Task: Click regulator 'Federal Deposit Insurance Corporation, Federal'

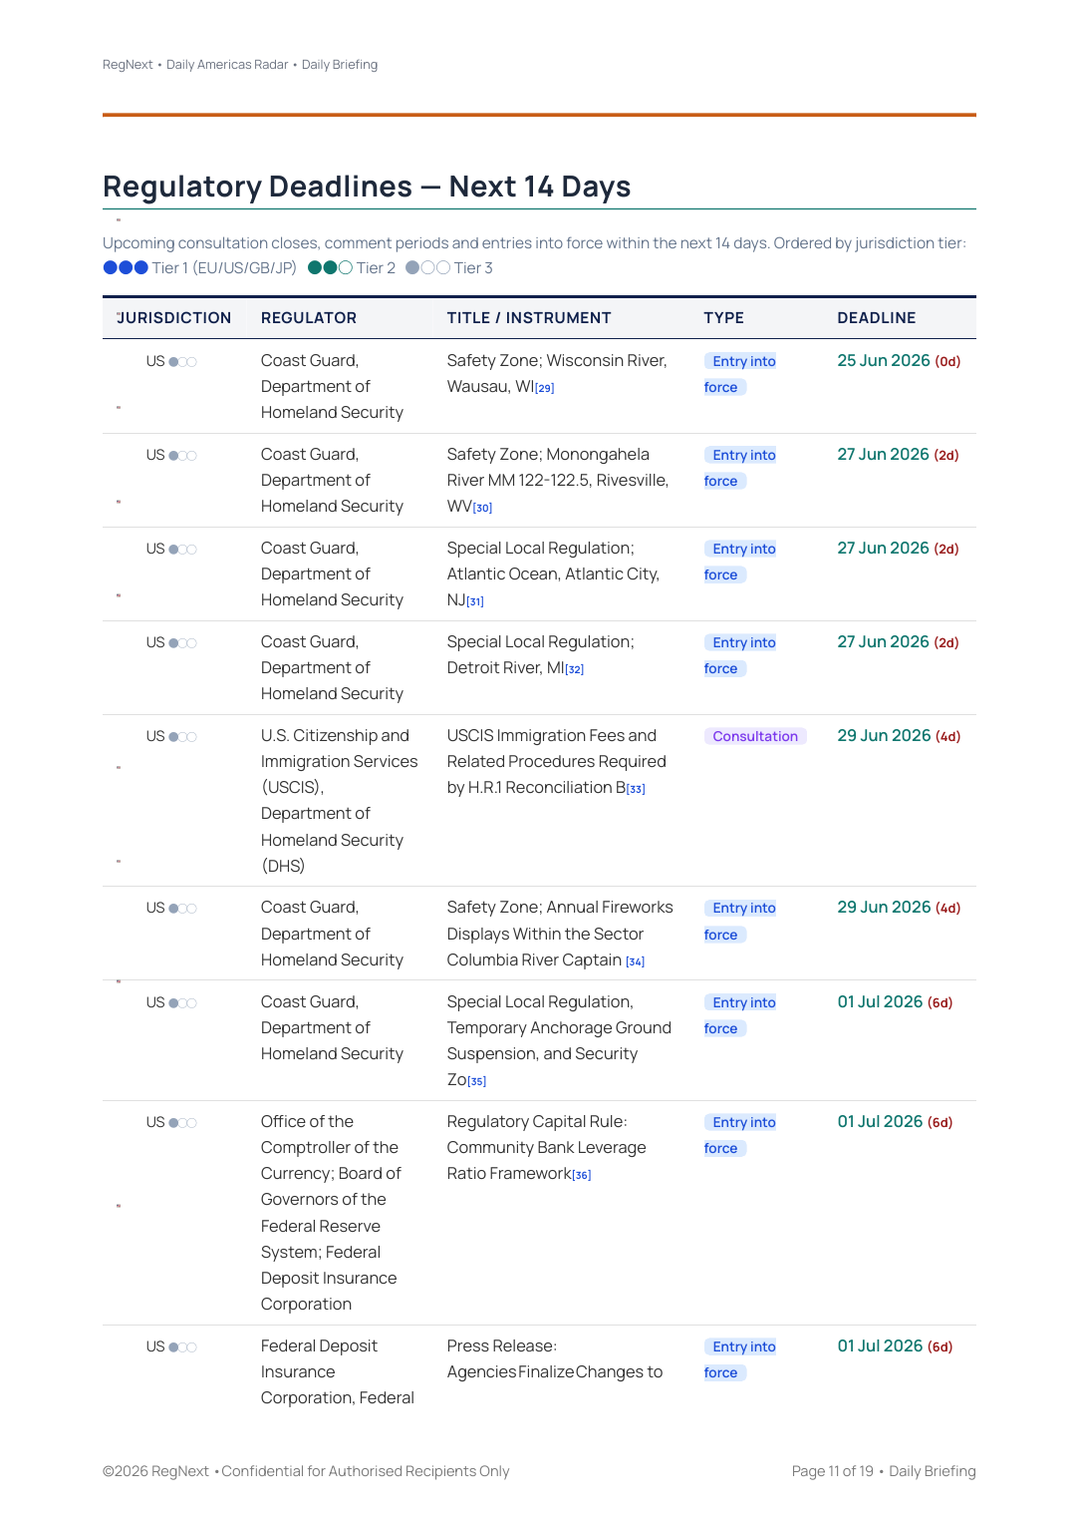Action: pyautogui.click(x=337, y=1372)
